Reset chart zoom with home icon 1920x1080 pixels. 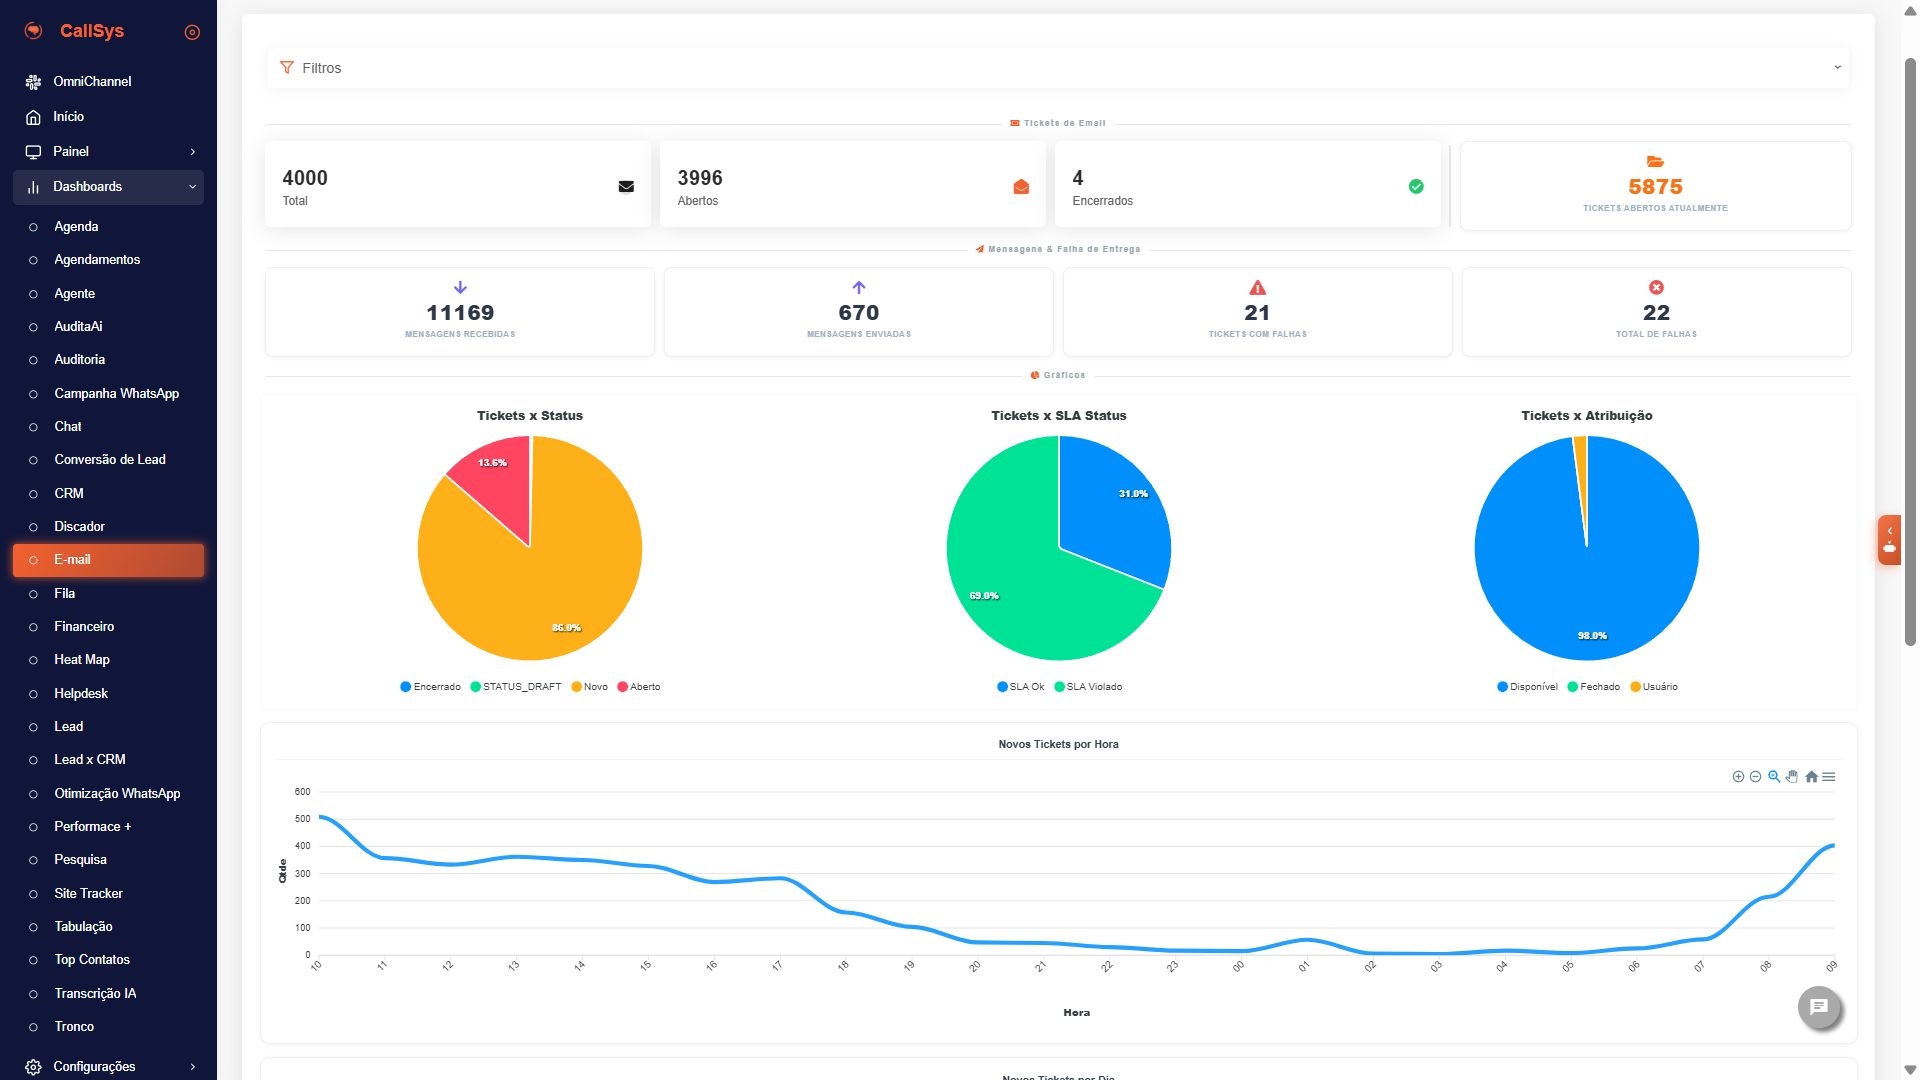[x=1811, y=777]
